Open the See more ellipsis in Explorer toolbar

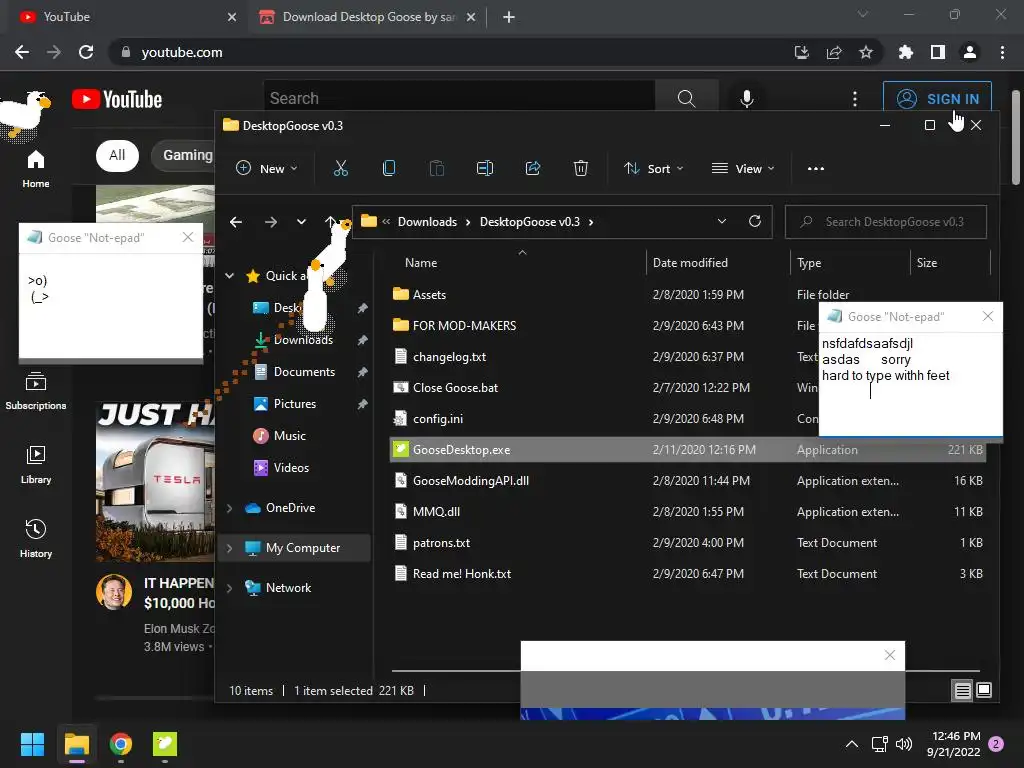pyautogui.click(x=816, y=168)
